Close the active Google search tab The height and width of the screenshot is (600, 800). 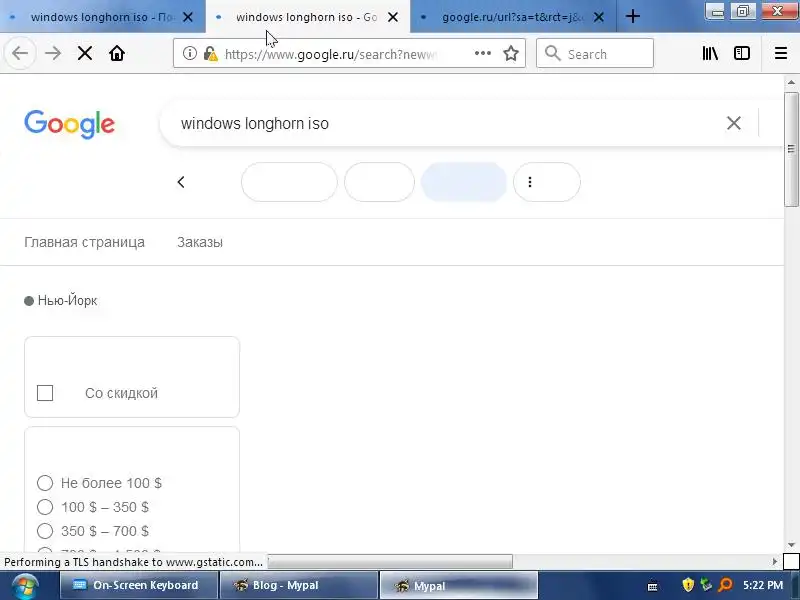coord(393,17)
